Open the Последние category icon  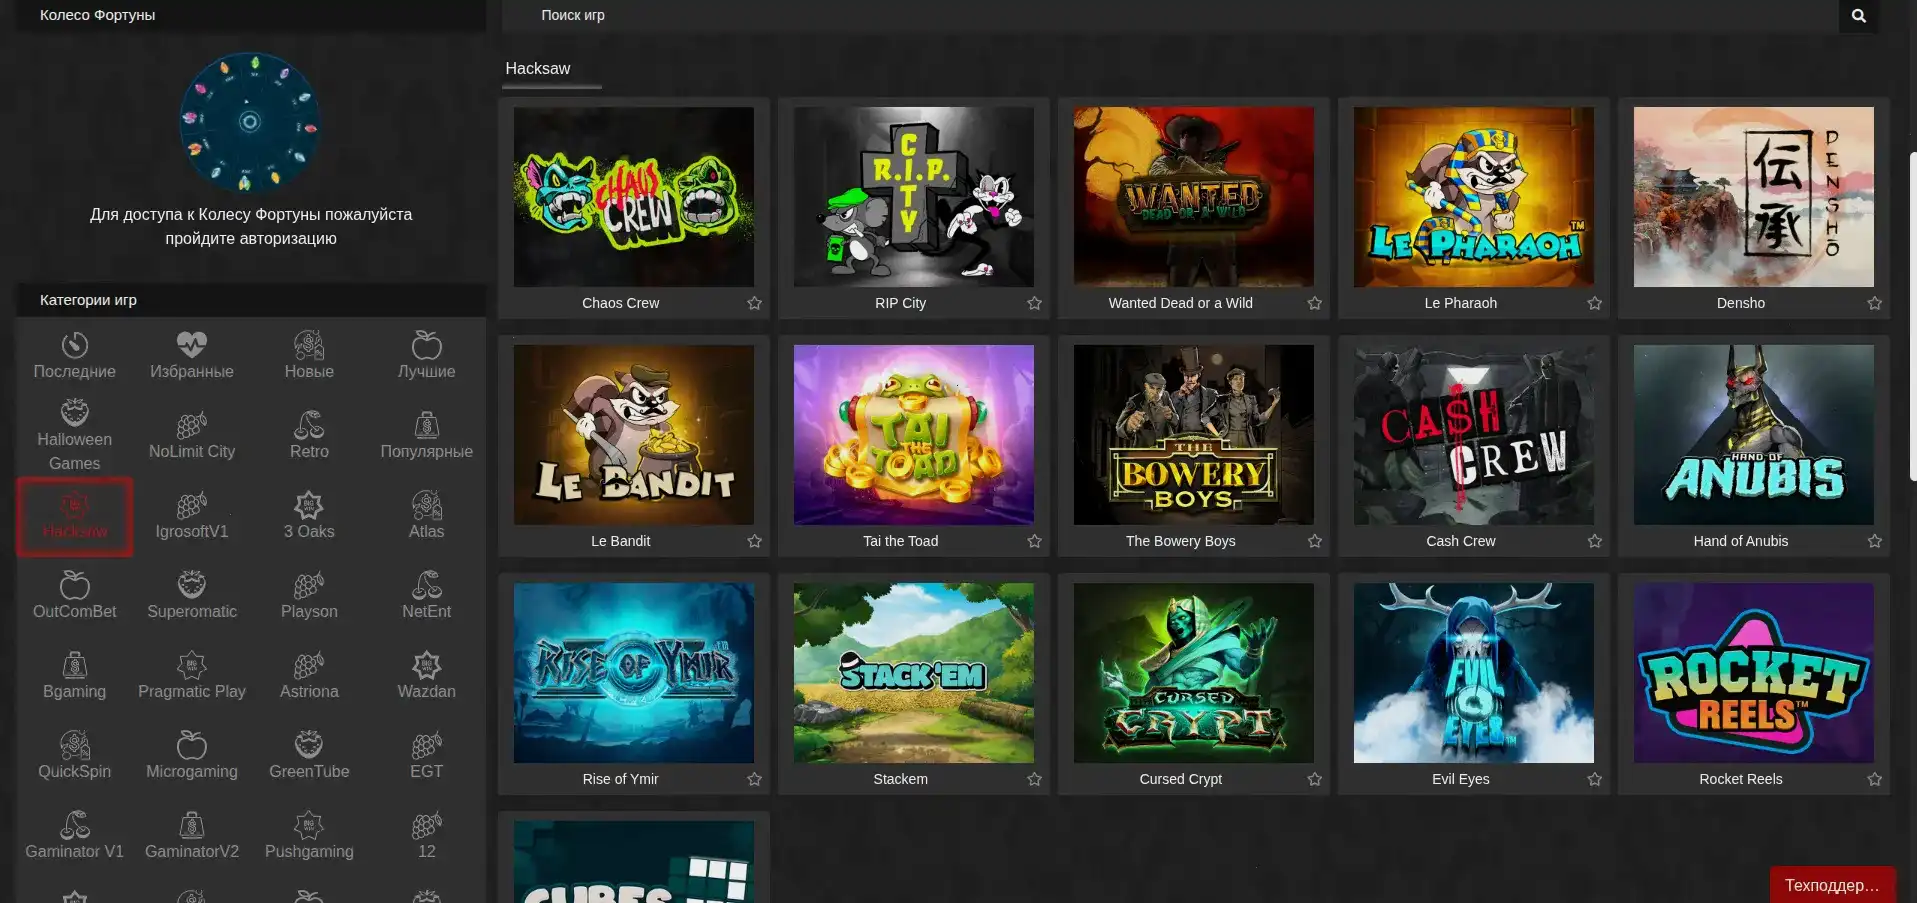(75, 346)
